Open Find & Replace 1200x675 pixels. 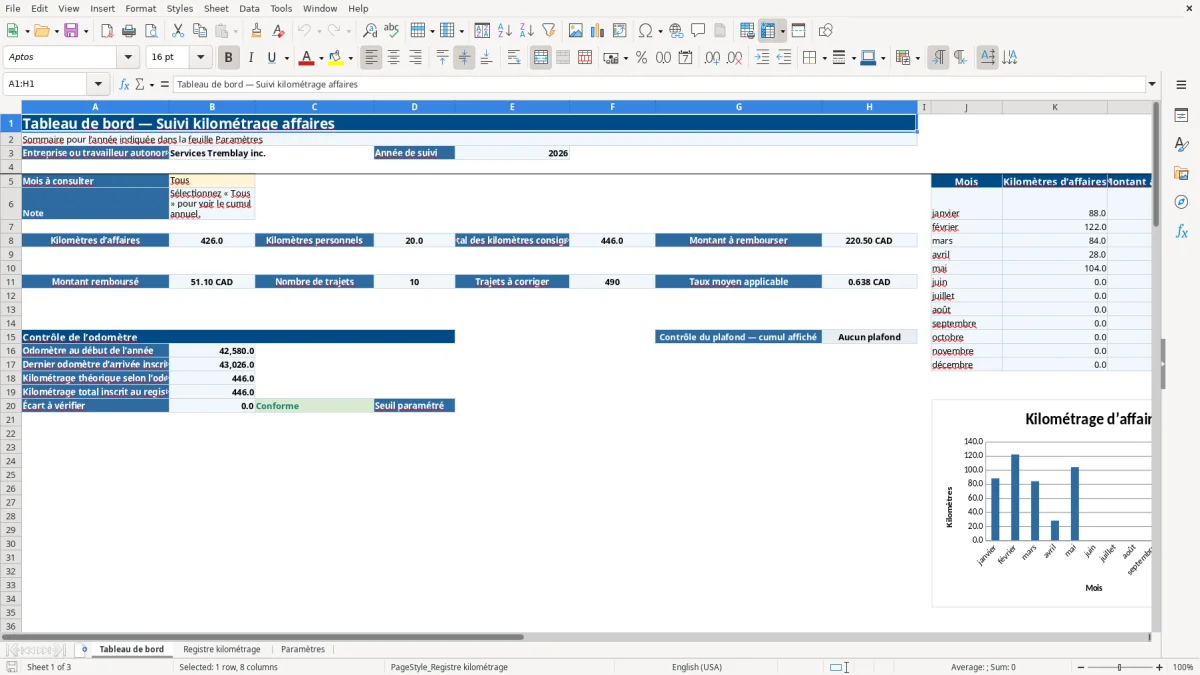click(370, 31)
